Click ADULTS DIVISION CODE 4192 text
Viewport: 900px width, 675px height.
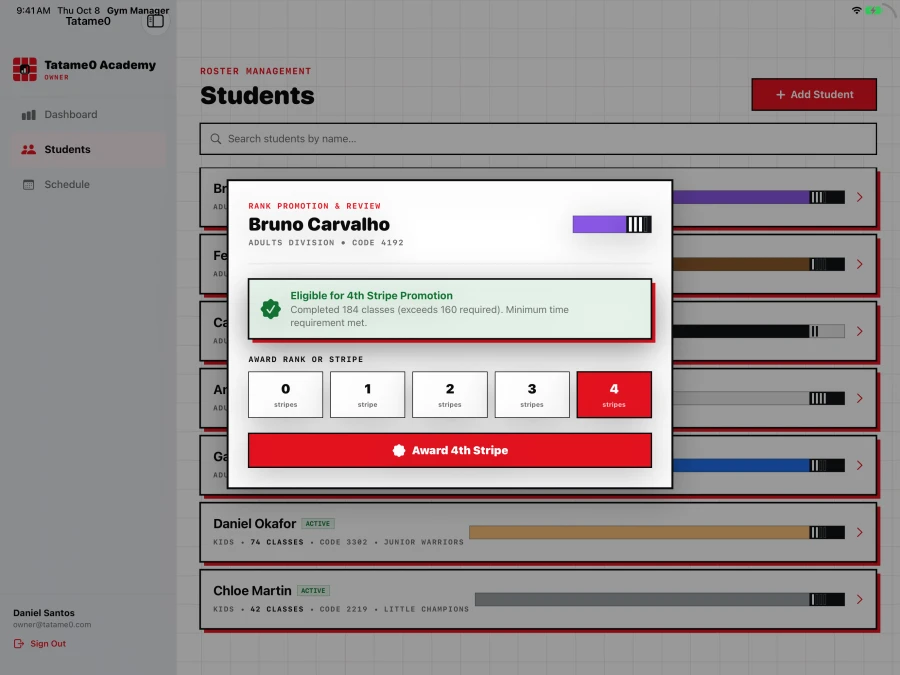pos(325,243)
